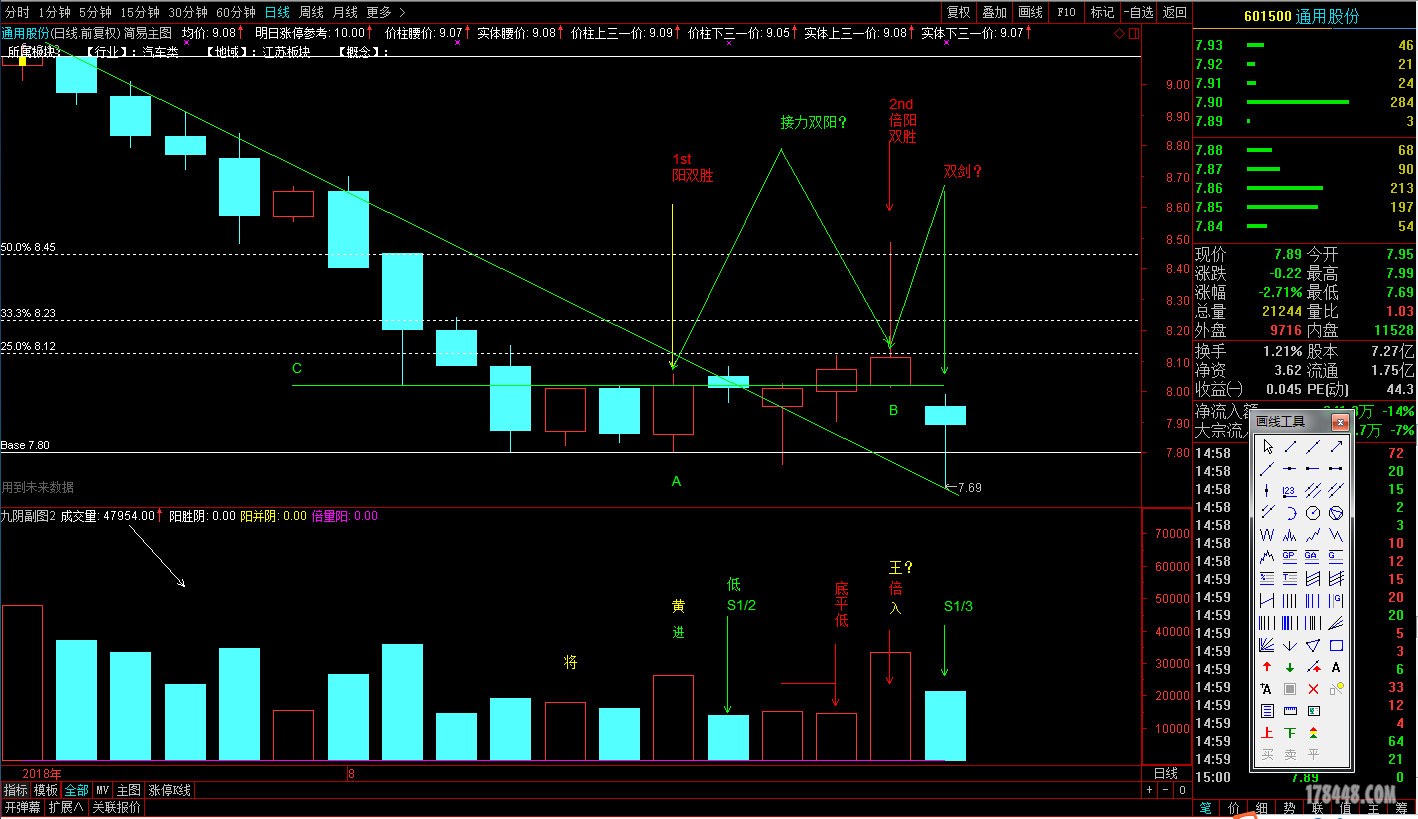The height and width of the screenshot is (819, 1418).
Task: Toggle 复权 price adjustment
Action: tap(958, 12)
